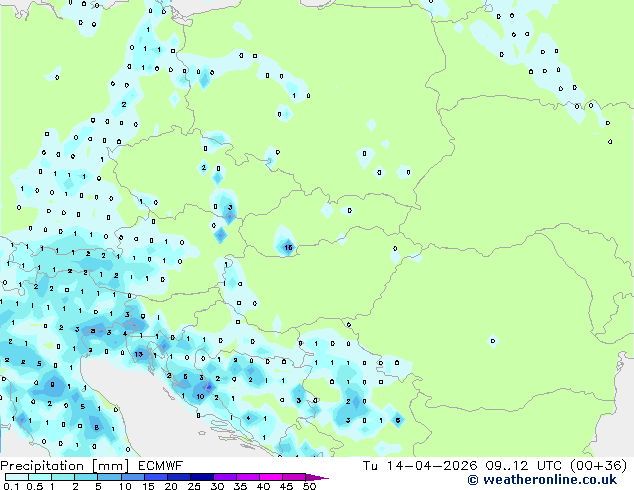Select the 40–45 mm magenta legend swatch
This screenshot has height=490, width=634.
point(271,477)
